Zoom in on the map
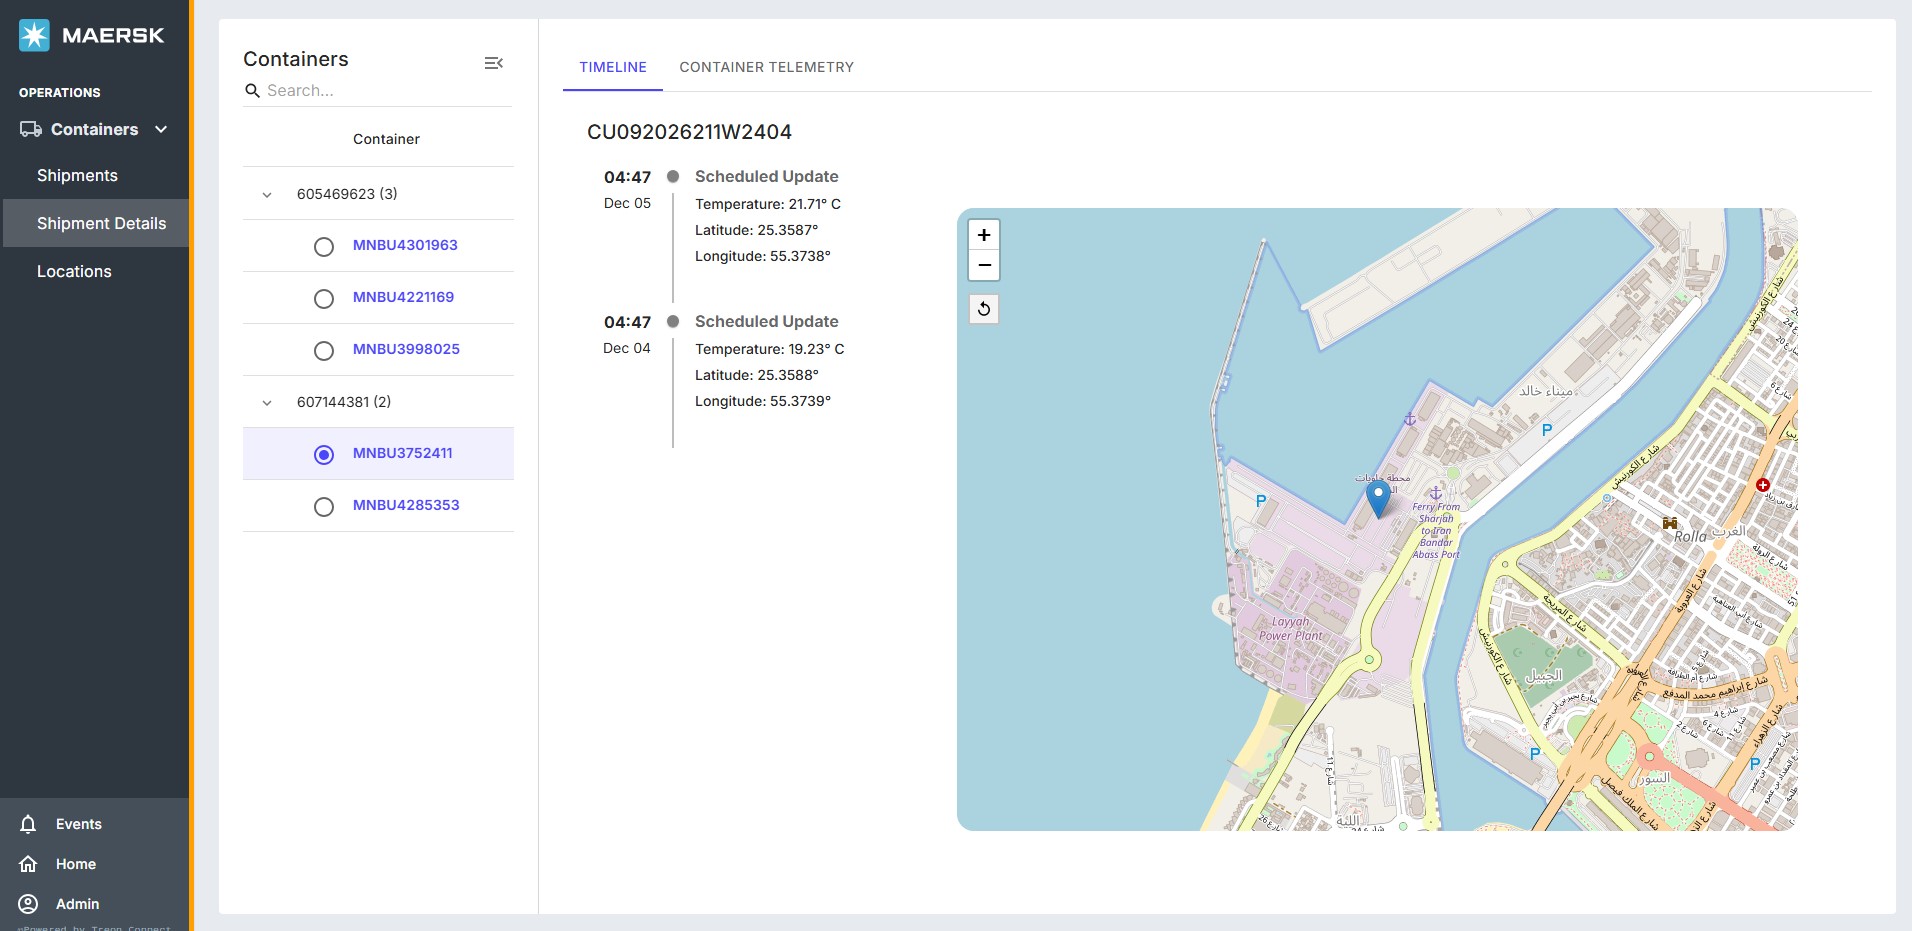The image size is (1912, 931). click(984, 235)
